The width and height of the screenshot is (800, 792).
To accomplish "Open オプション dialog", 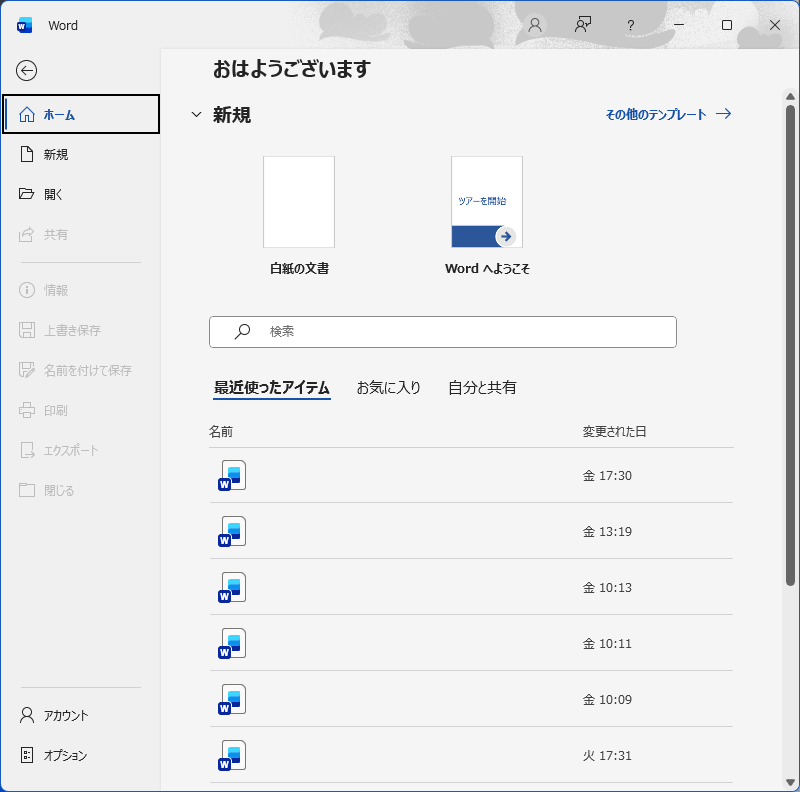I will [x=81, y=755].
